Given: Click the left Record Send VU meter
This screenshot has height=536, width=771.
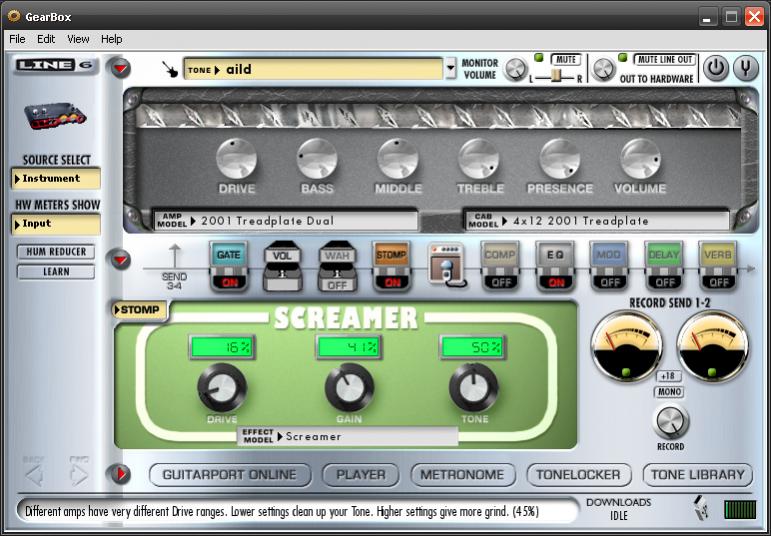Looking at the screenshot, I should 626,347.
